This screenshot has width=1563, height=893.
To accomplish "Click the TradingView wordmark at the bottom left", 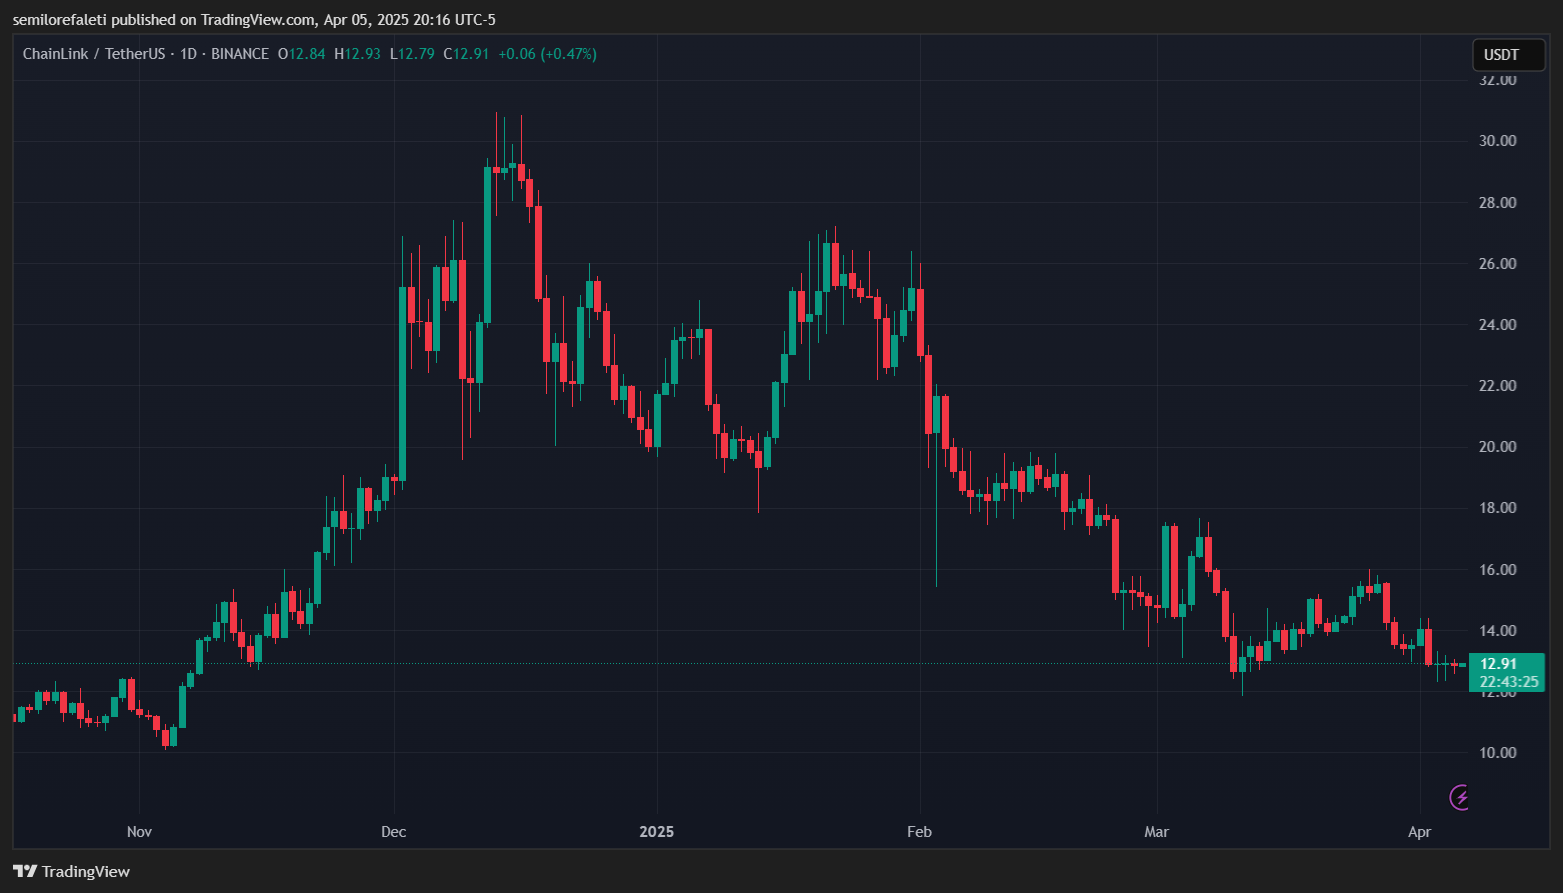I will tap(86, 871).
